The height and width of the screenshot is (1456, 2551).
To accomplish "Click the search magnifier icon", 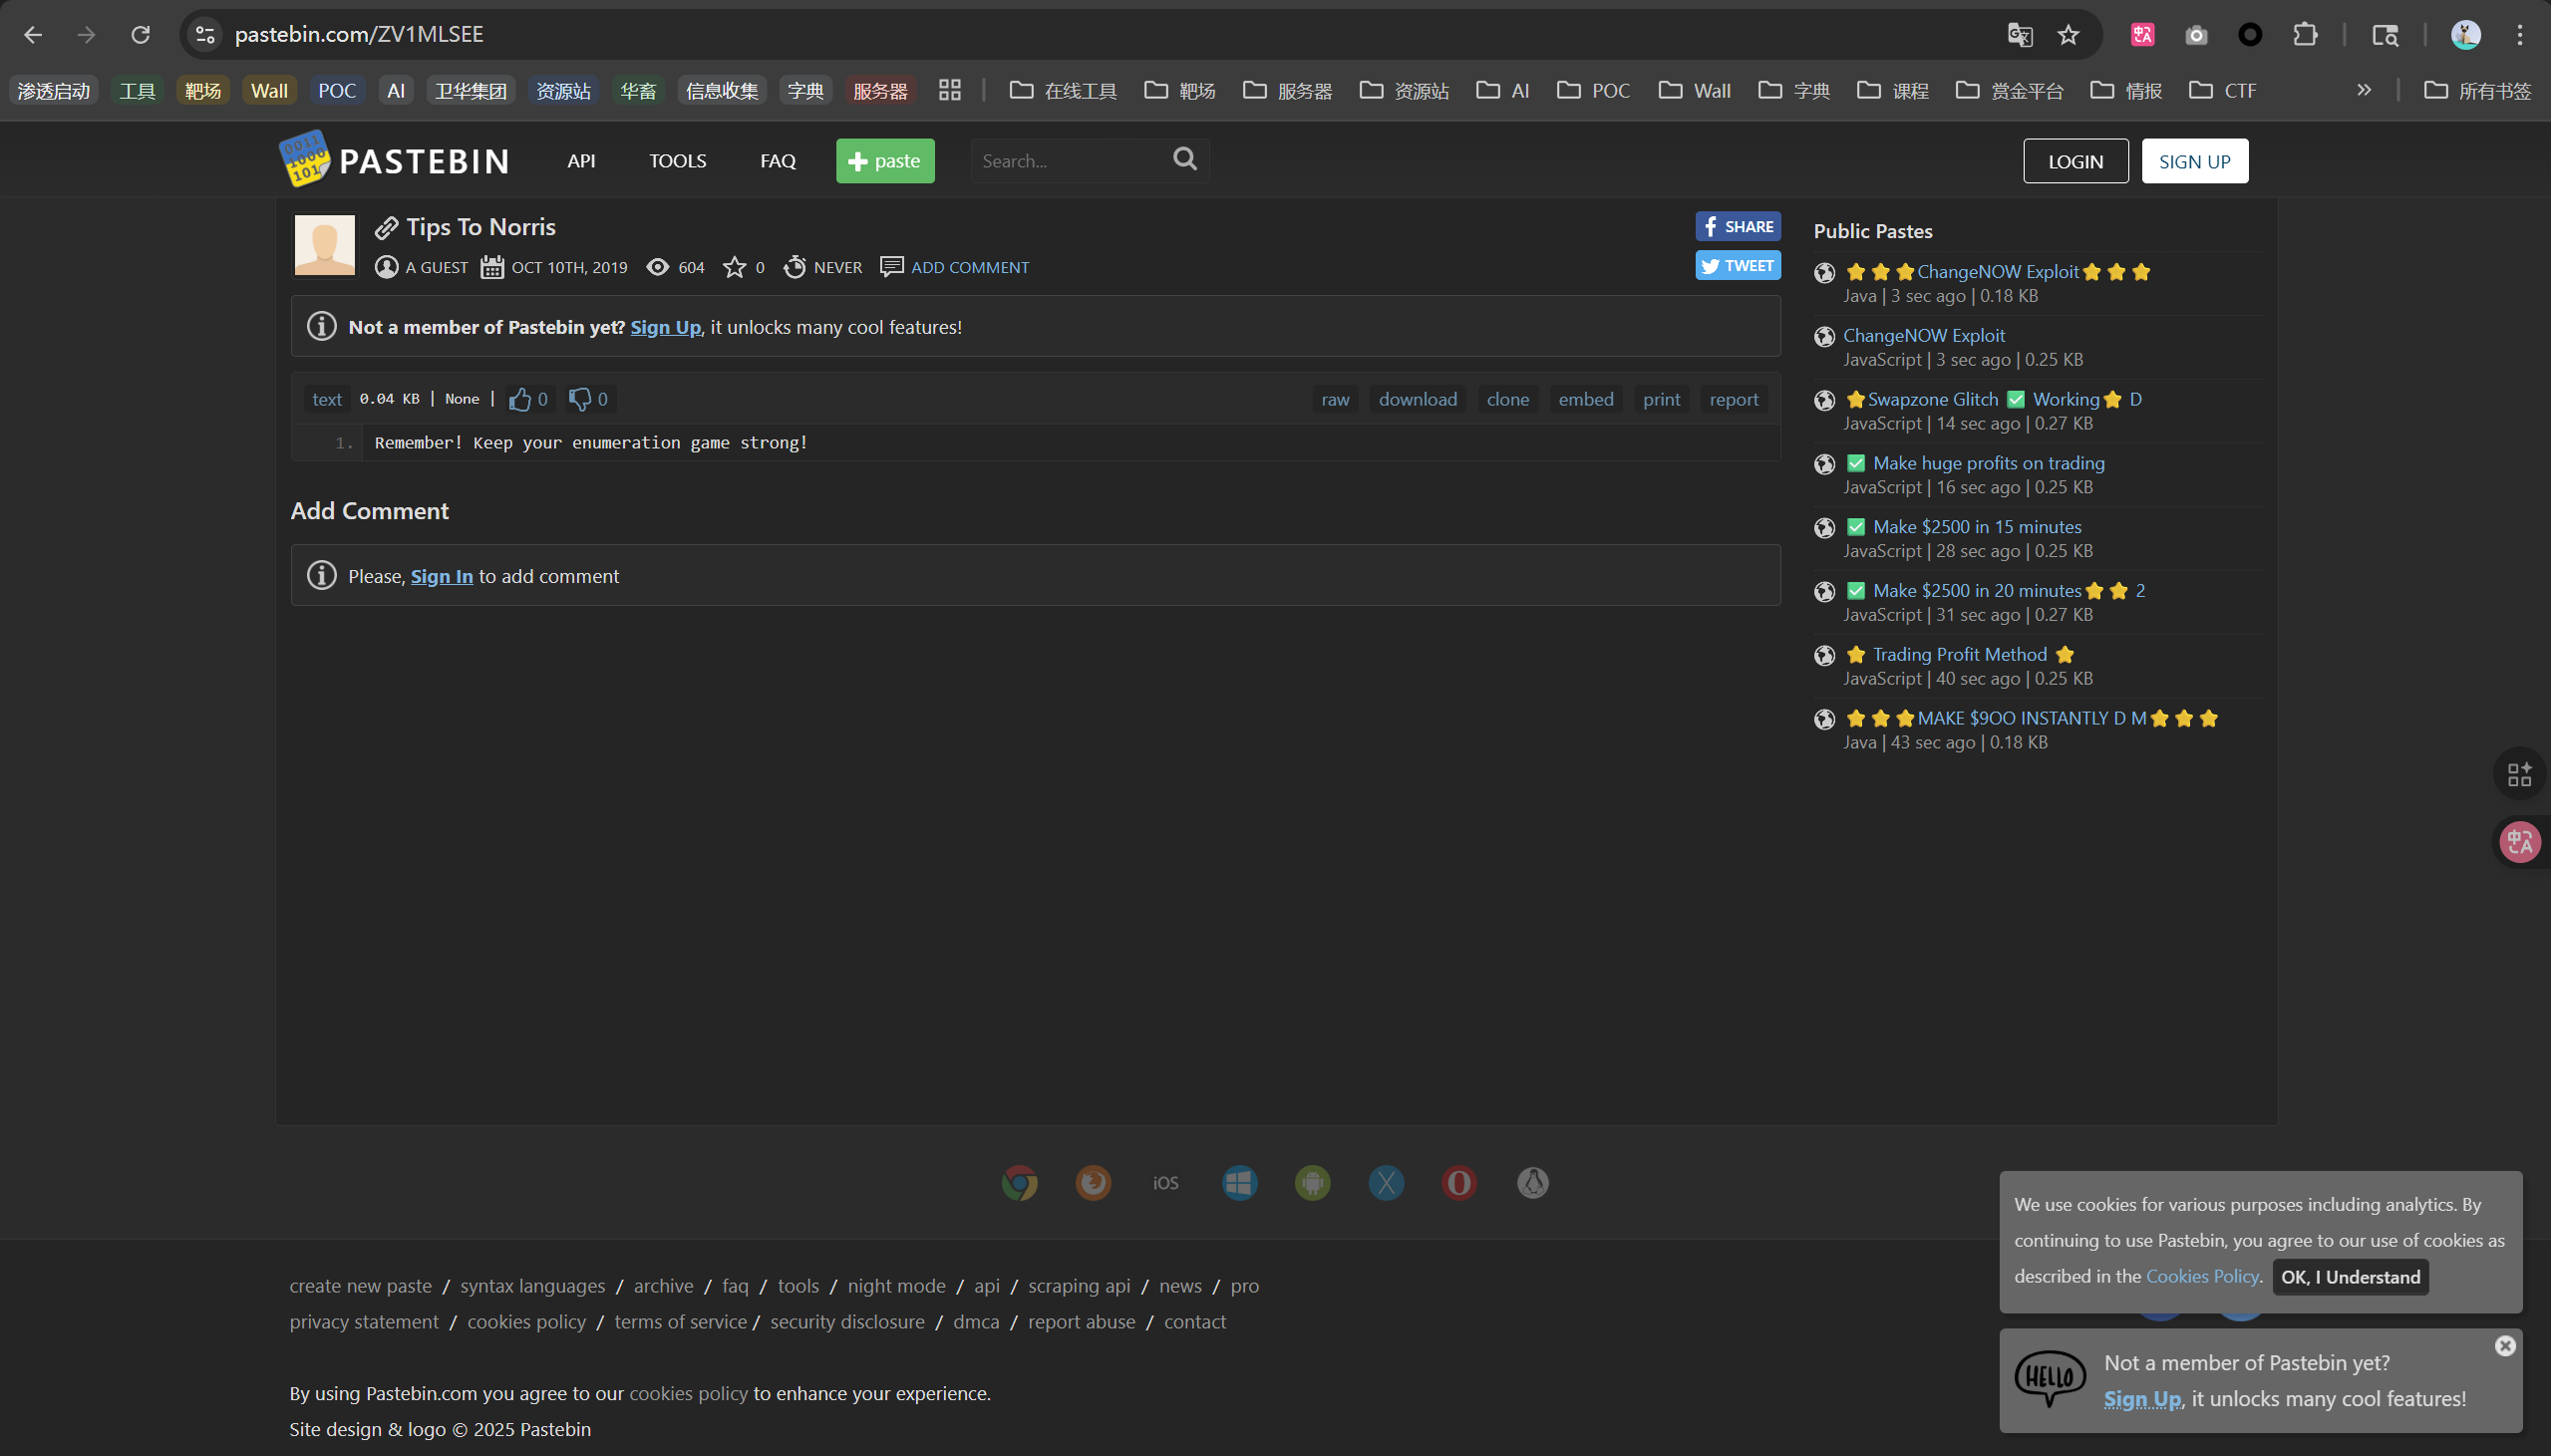I will pos(1184,159).
